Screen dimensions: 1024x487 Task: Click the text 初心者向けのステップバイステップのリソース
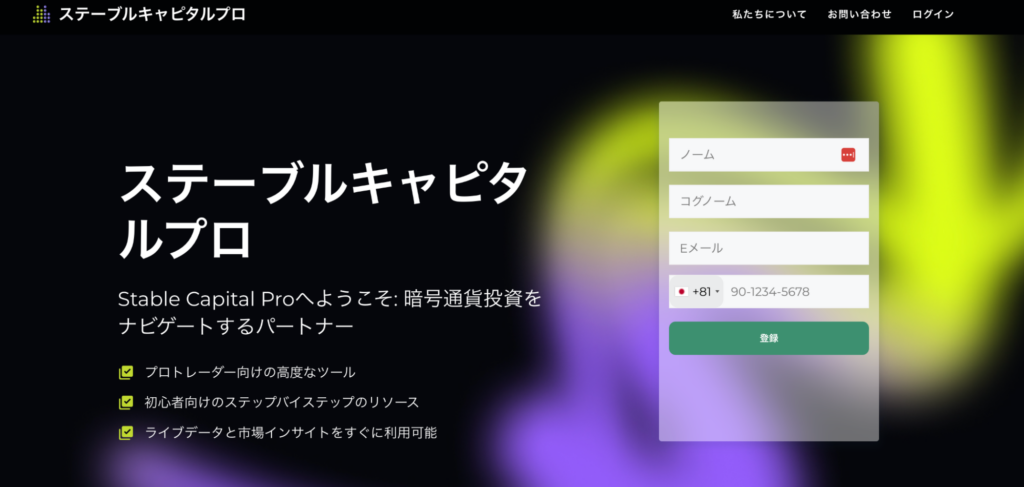pos(282,403)
